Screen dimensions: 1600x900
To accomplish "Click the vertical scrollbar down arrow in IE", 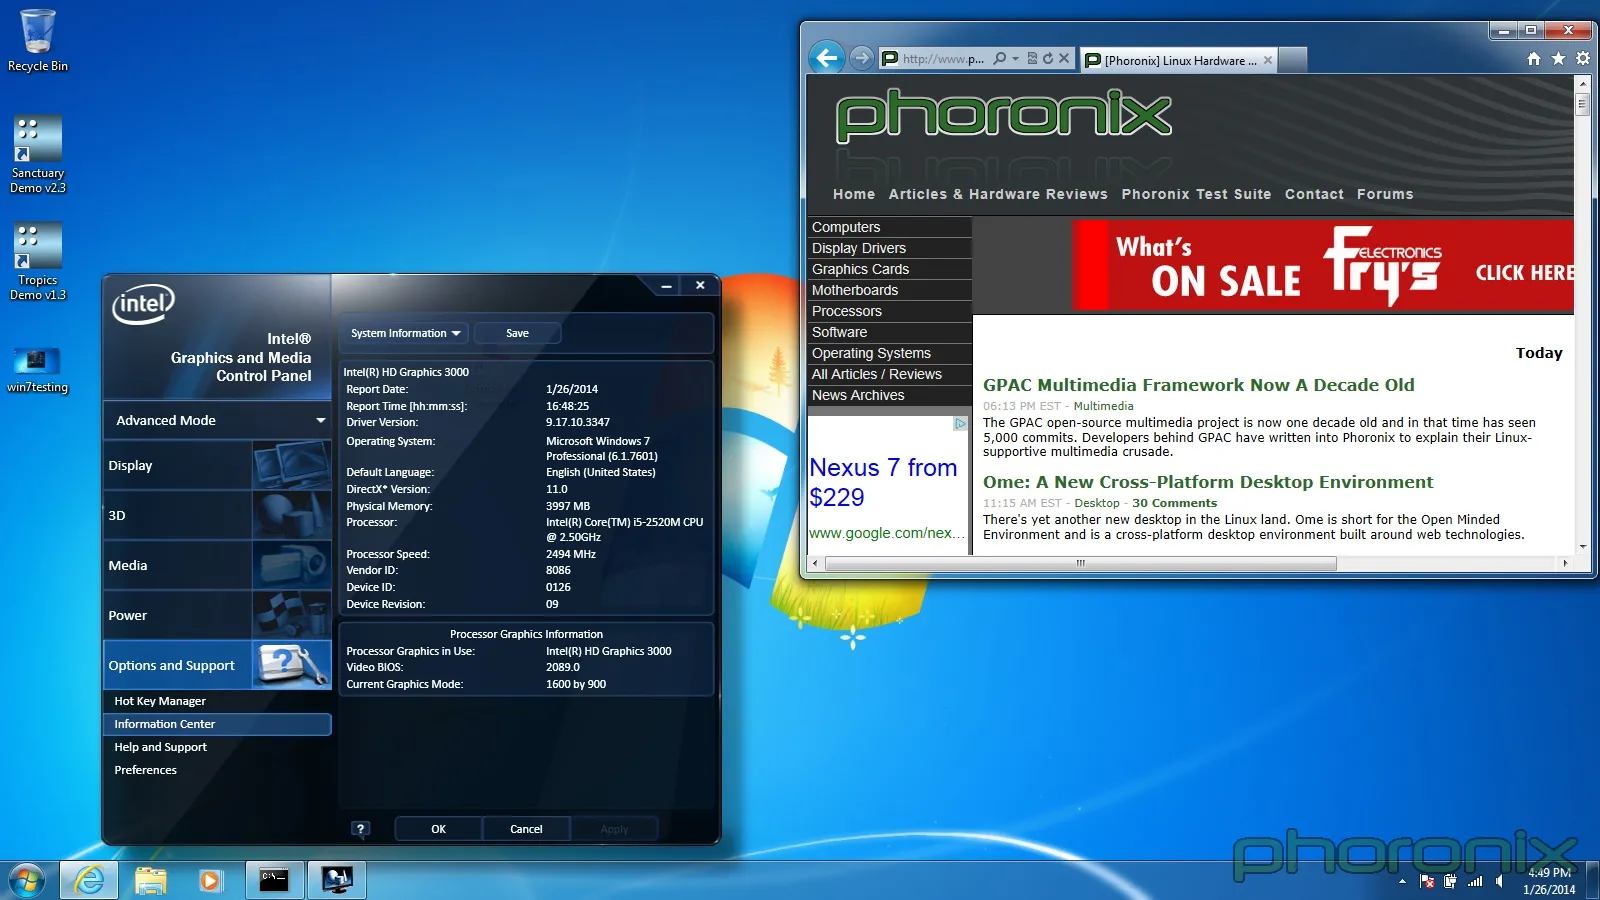I will (x=1582, y=546).
